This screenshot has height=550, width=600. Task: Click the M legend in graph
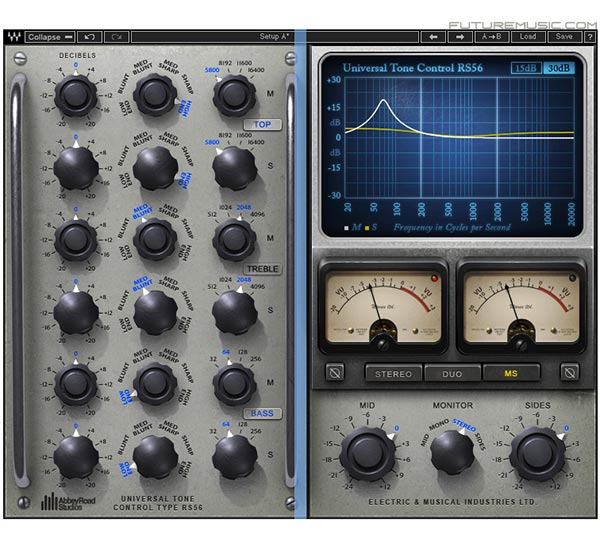tap(353, 227)
